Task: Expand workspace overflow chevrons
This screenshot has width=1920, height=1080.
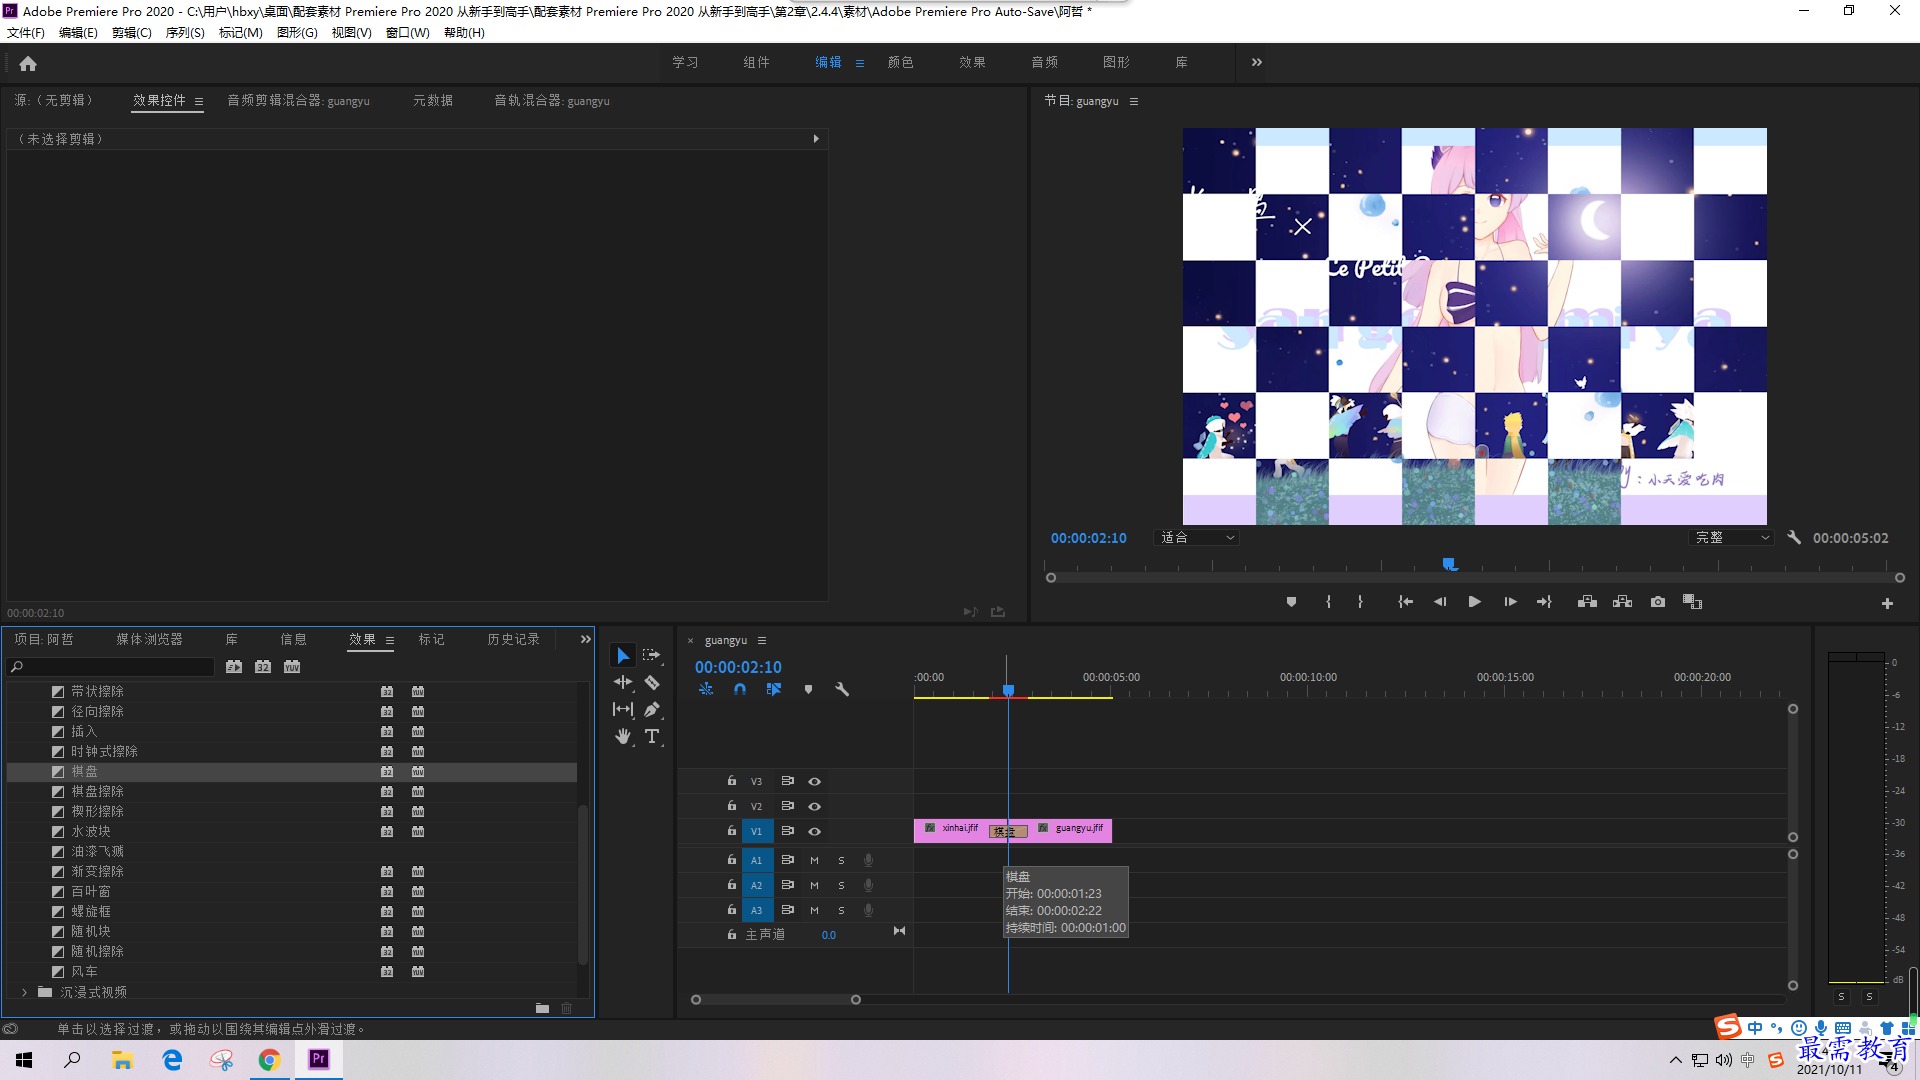Action: click(x=1257, y=62)
